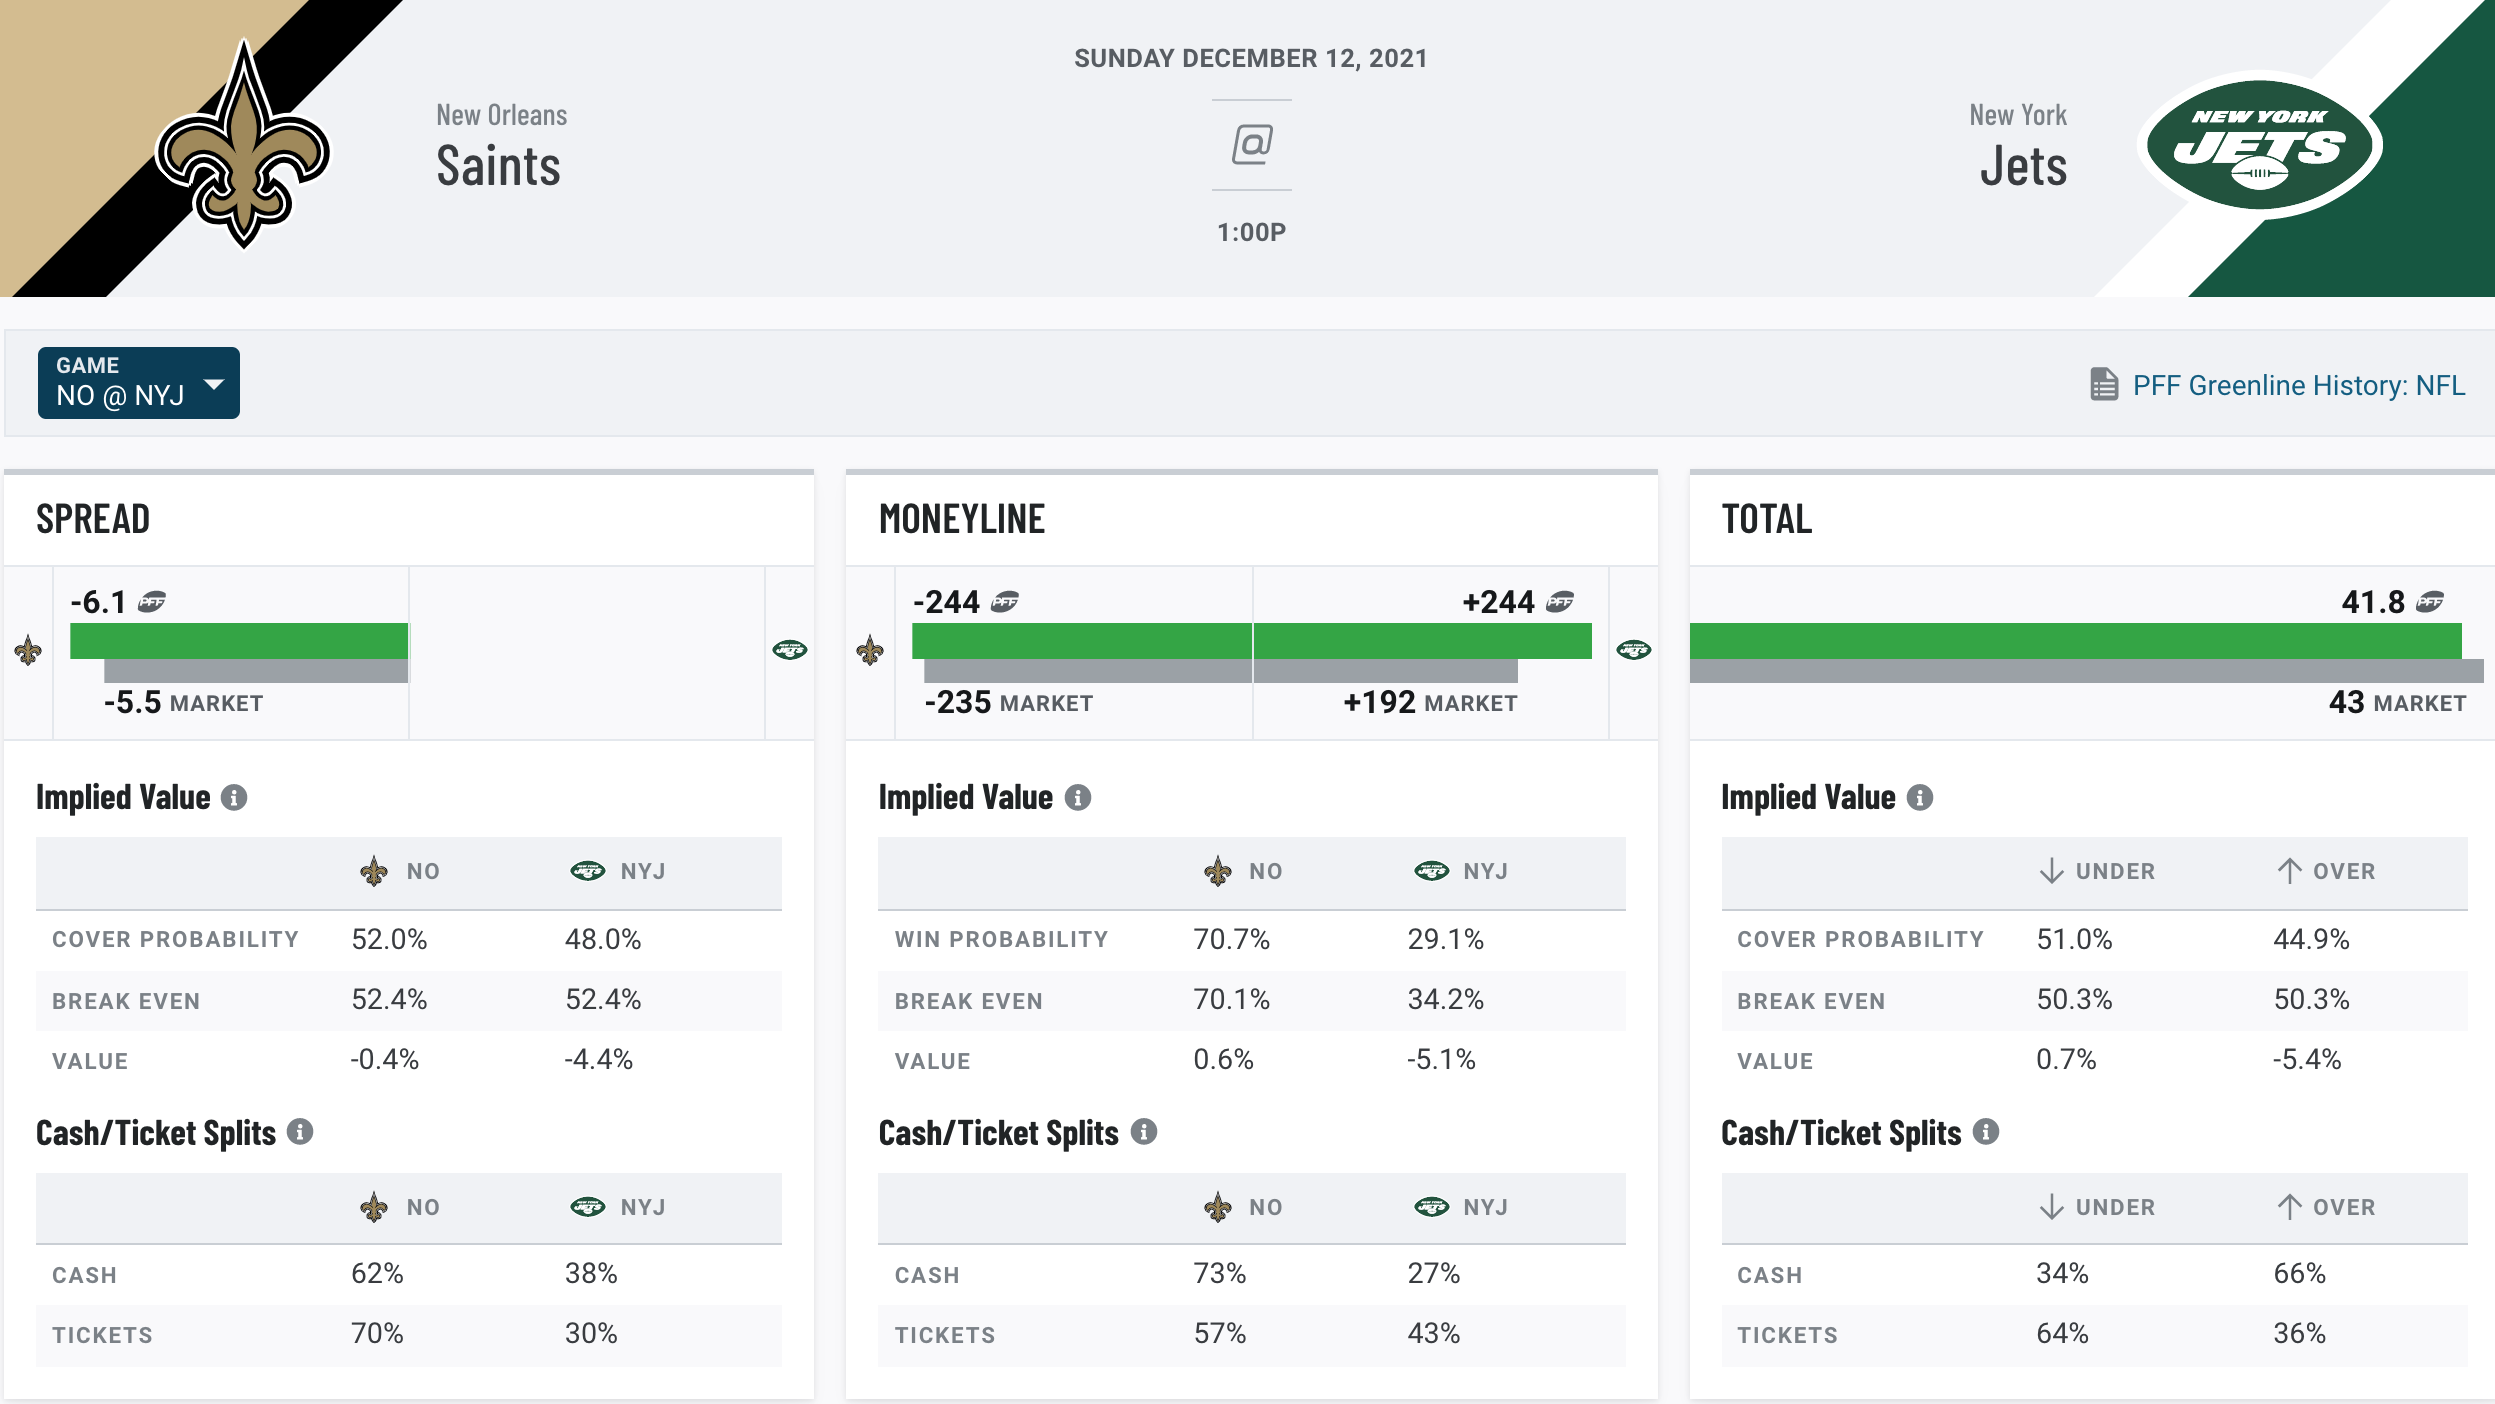Screen dimensions: 2495x1404
Task: Click the UNDER down-arrow in Total Implied Value
Action: point(2051,871)
